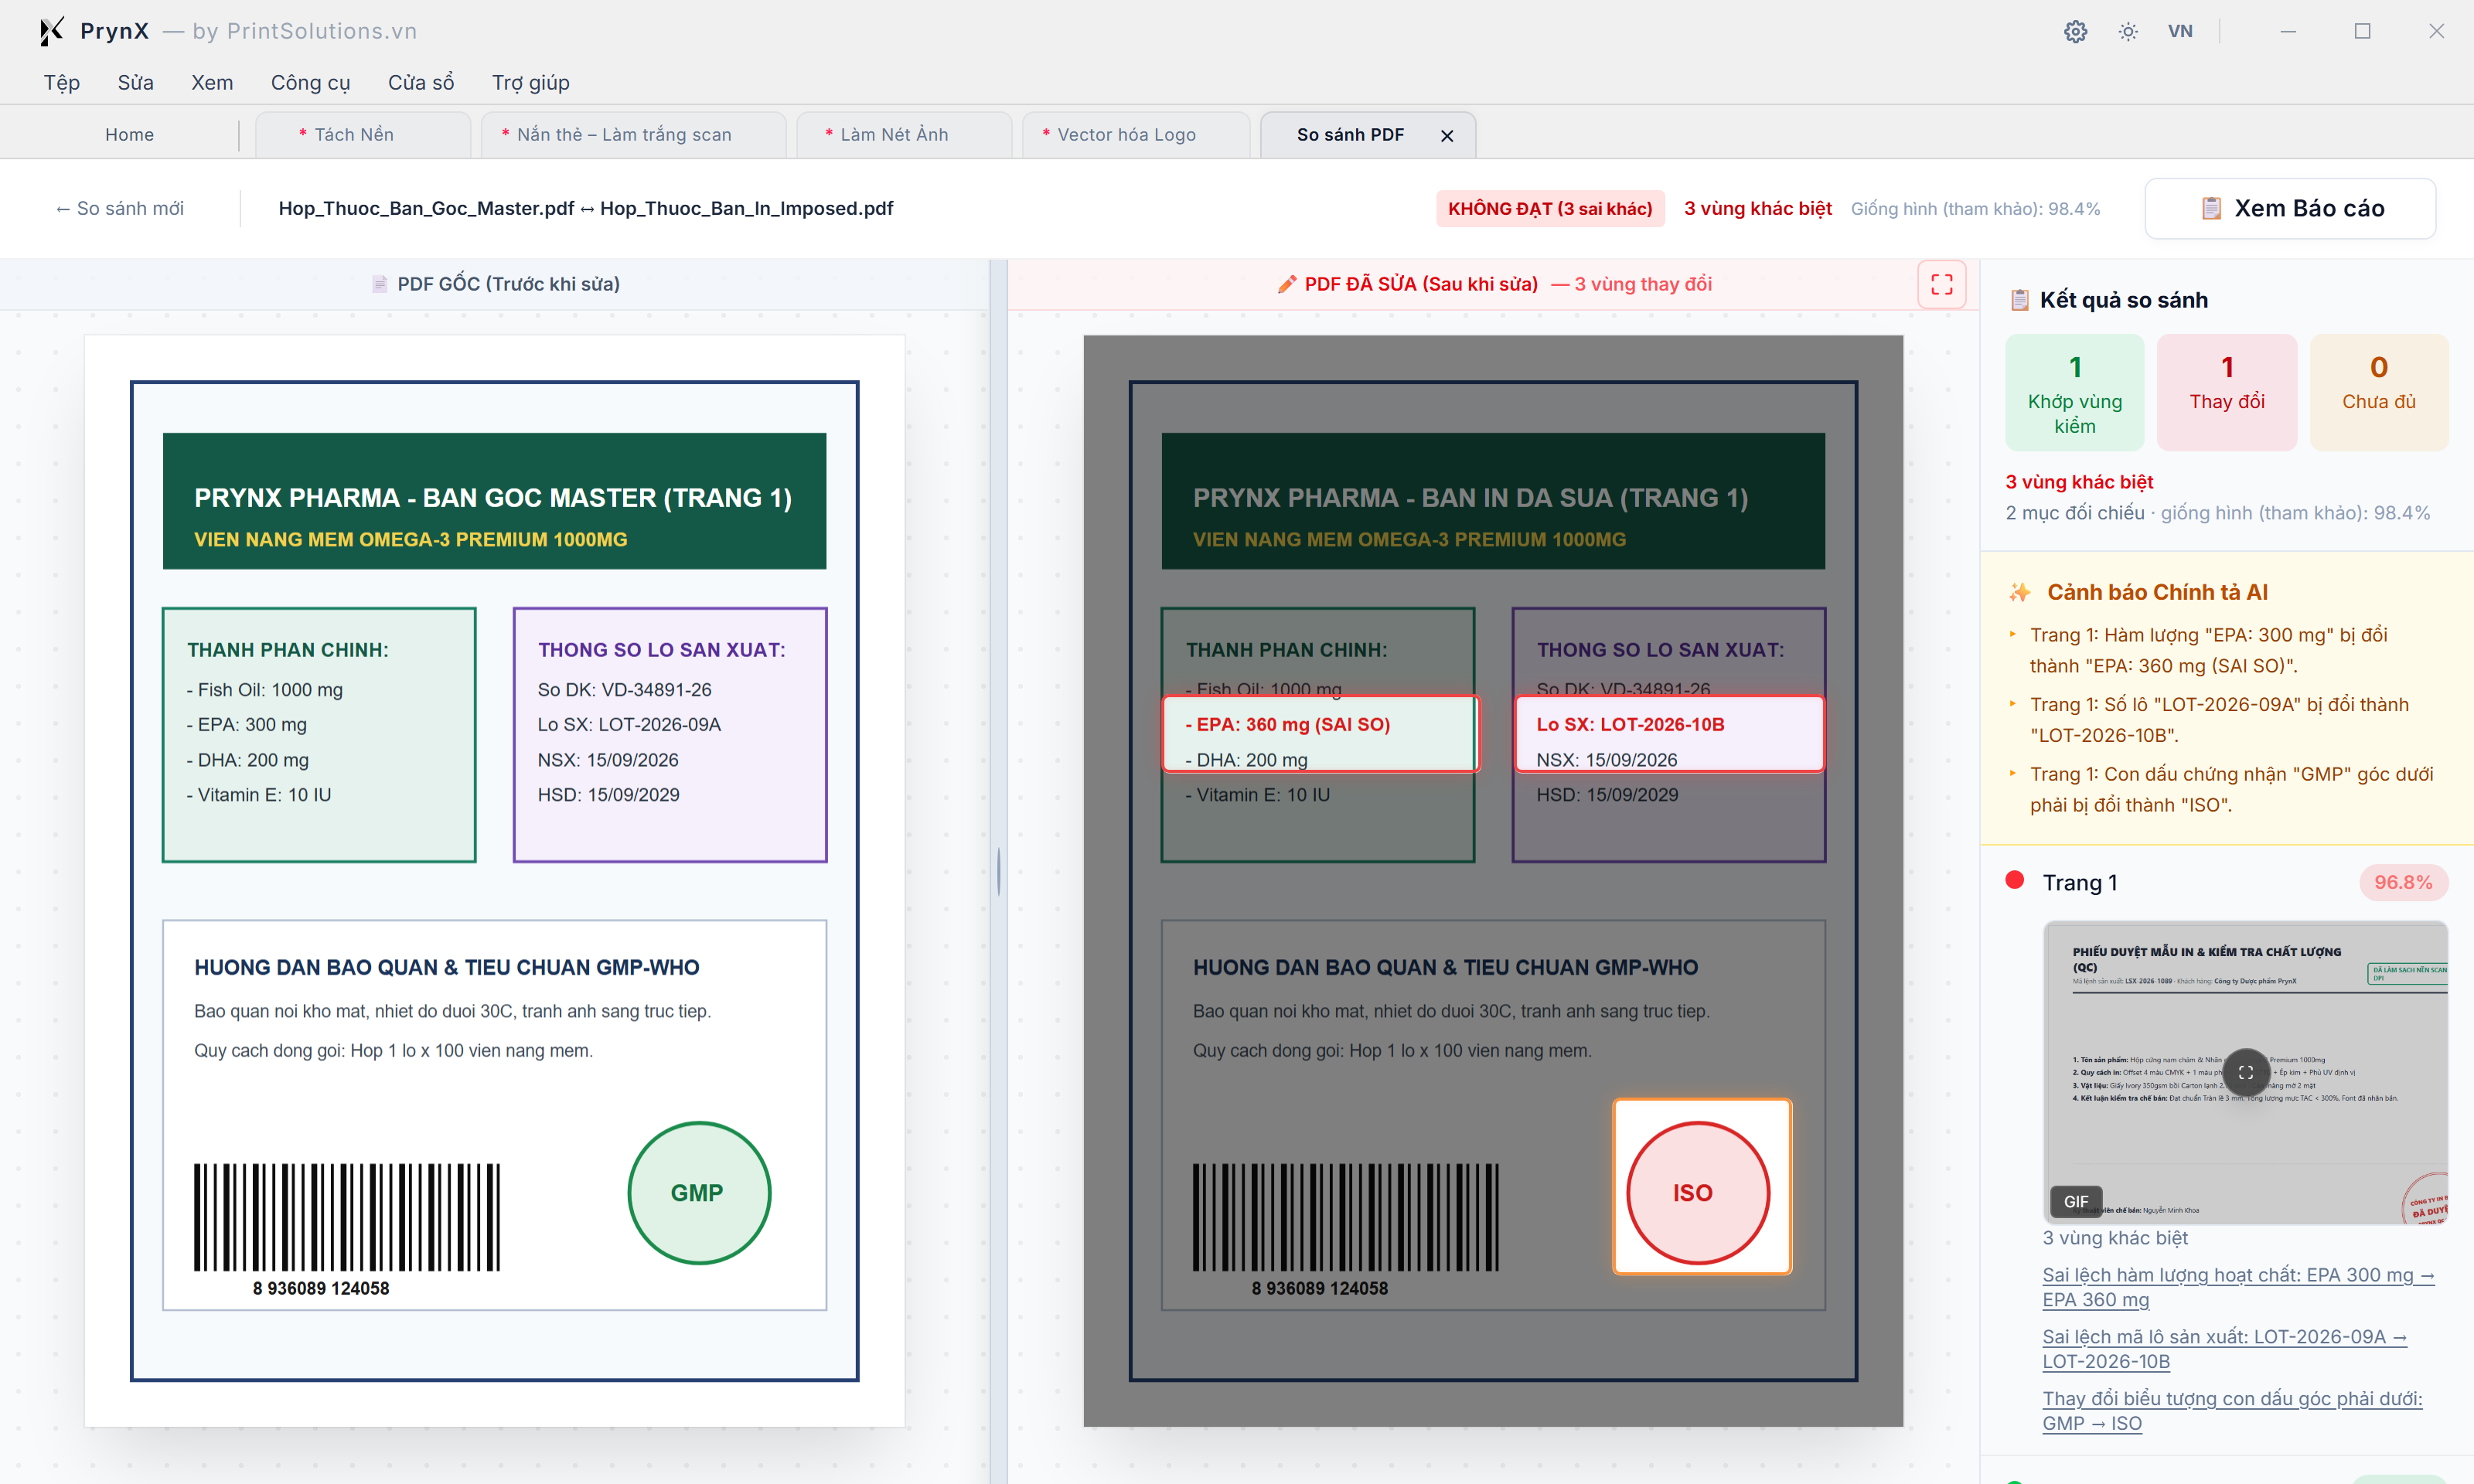
Task: Switch to the Home tab
Action: click(x=130, y=134)
